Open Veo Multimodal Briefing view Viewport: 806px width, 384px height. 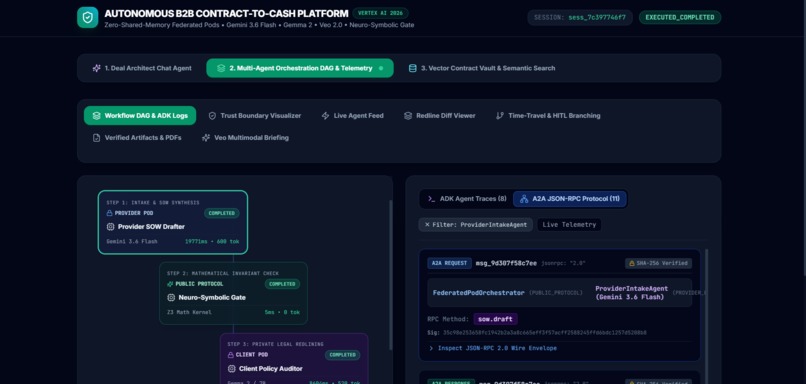[x=245, y=138]
